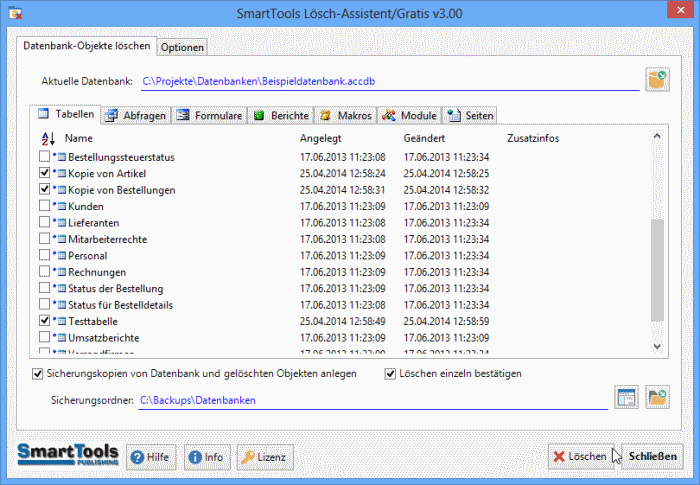
Task: Click the backup list window icon
Action: (x=626, y=397)
